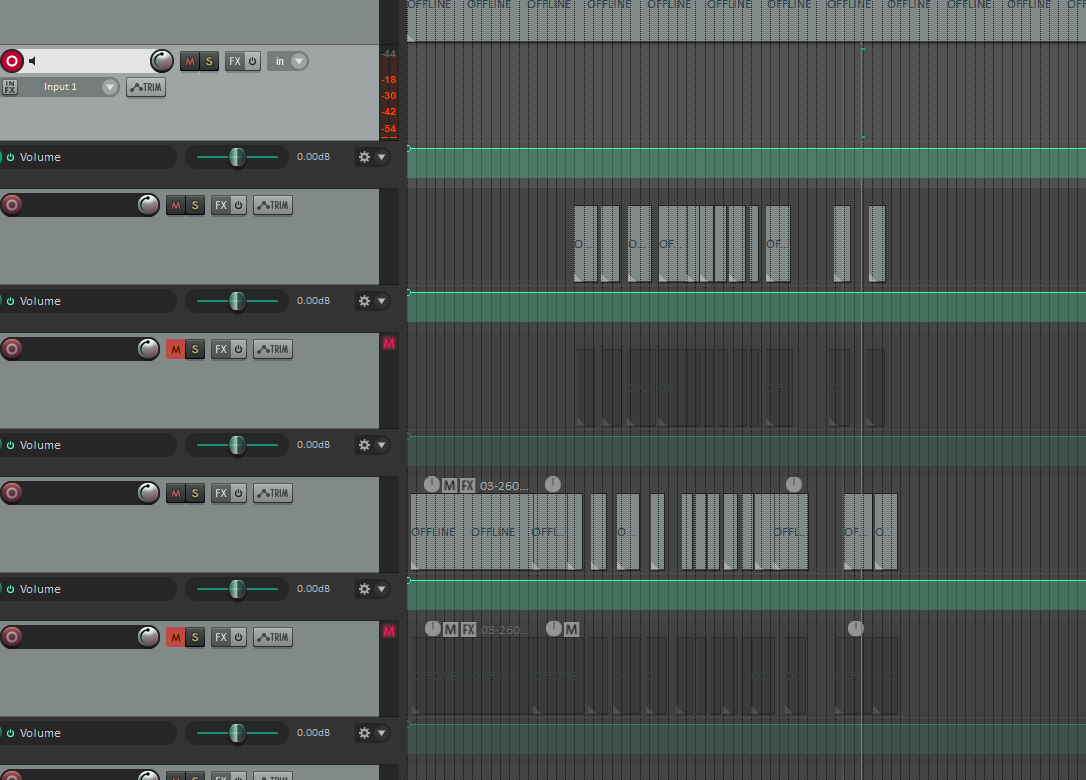Mute the fourth track

point(176,493)
